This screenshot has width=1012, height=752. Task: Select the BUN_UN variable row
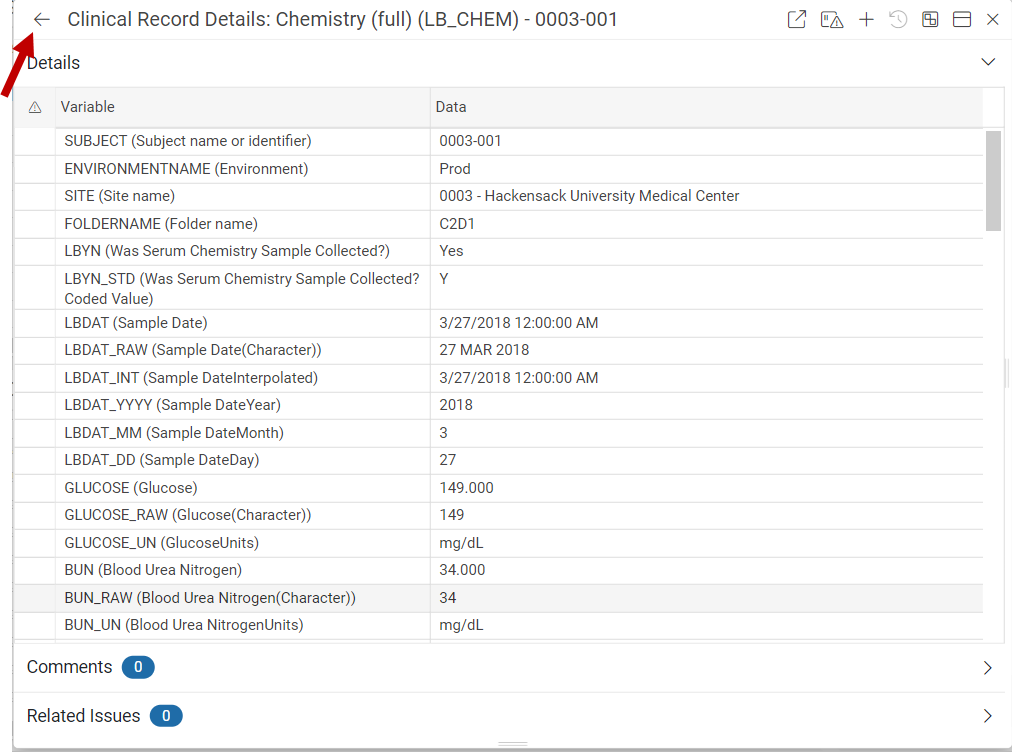click(x=498, y=625)
